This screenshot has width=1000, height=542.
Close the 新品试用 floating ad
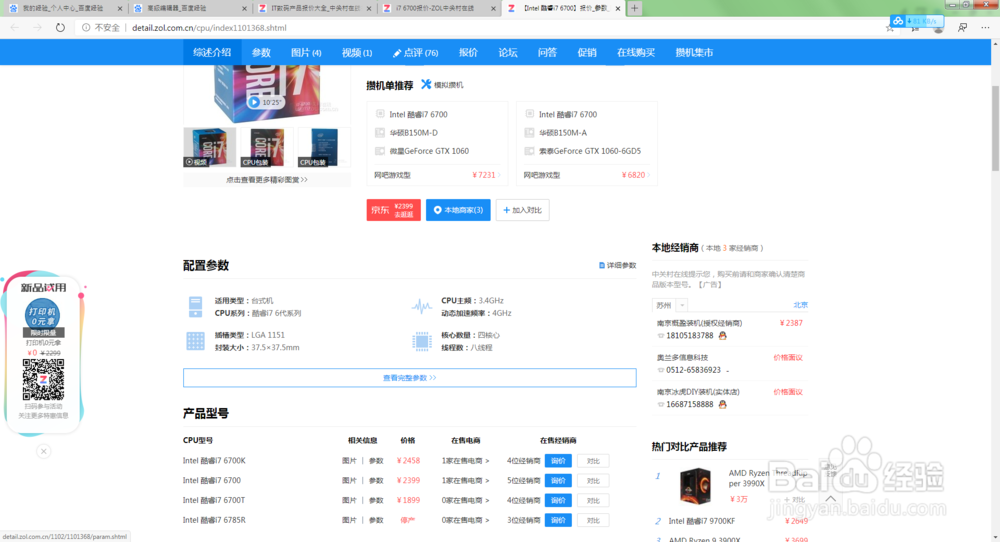(x=43, y=451)
